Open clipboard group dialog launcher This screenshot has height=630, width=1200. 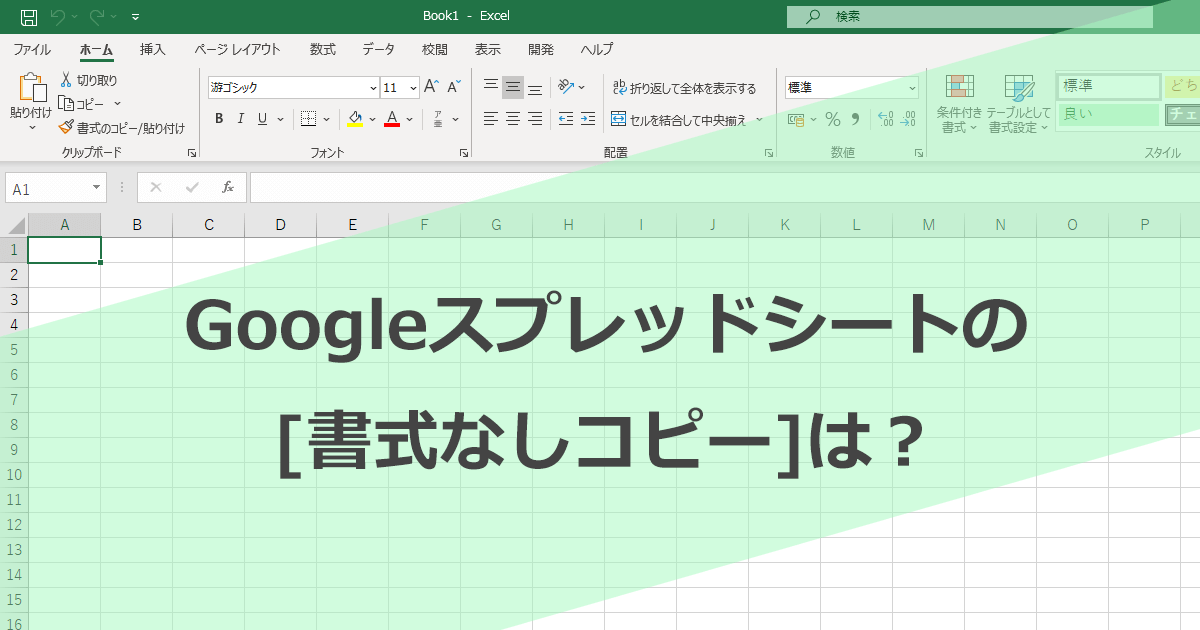(191, 153)
